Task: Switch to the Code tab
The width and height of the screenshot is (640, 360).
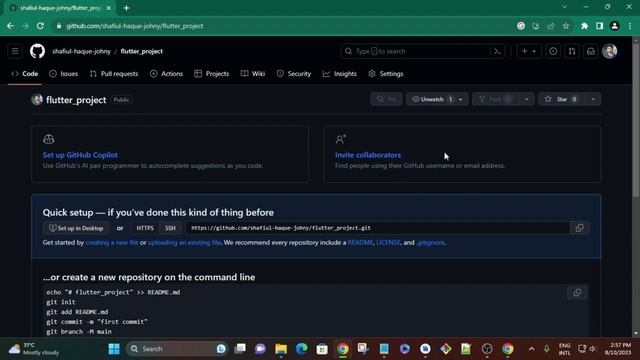Action: pos(25,73)
